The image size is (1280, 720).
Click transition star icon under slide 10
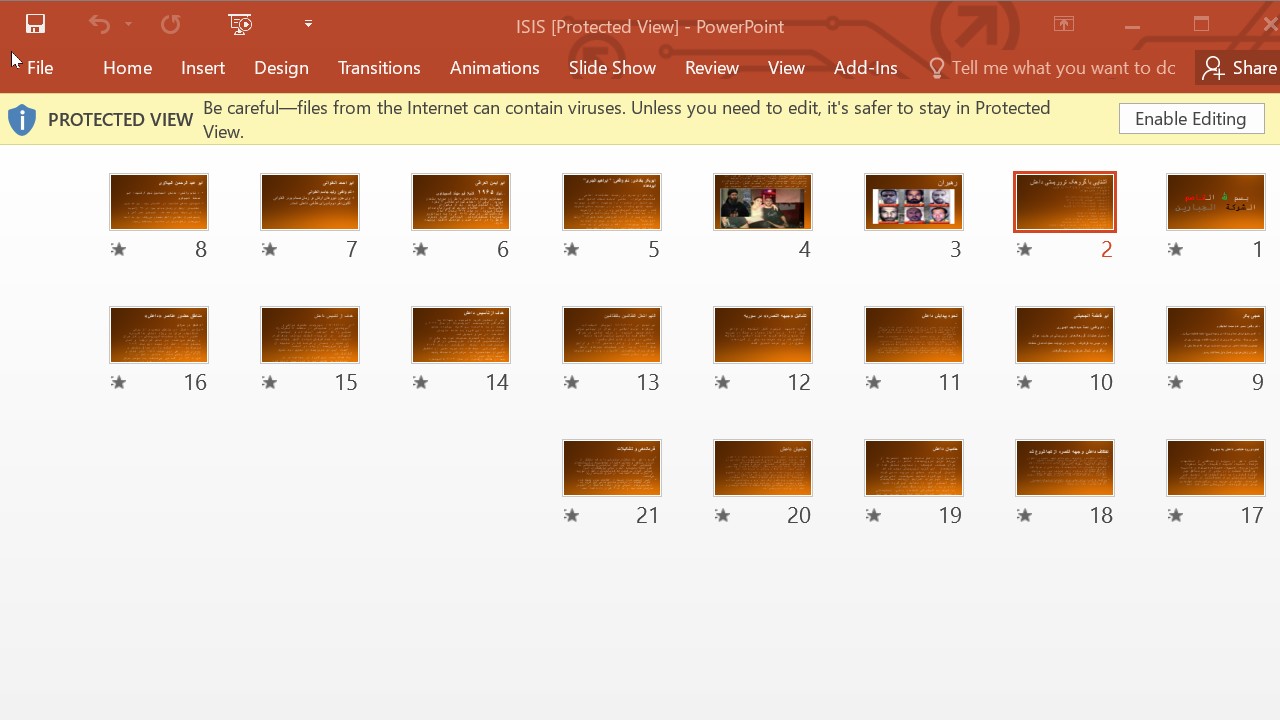click(x=1024, y=382)
